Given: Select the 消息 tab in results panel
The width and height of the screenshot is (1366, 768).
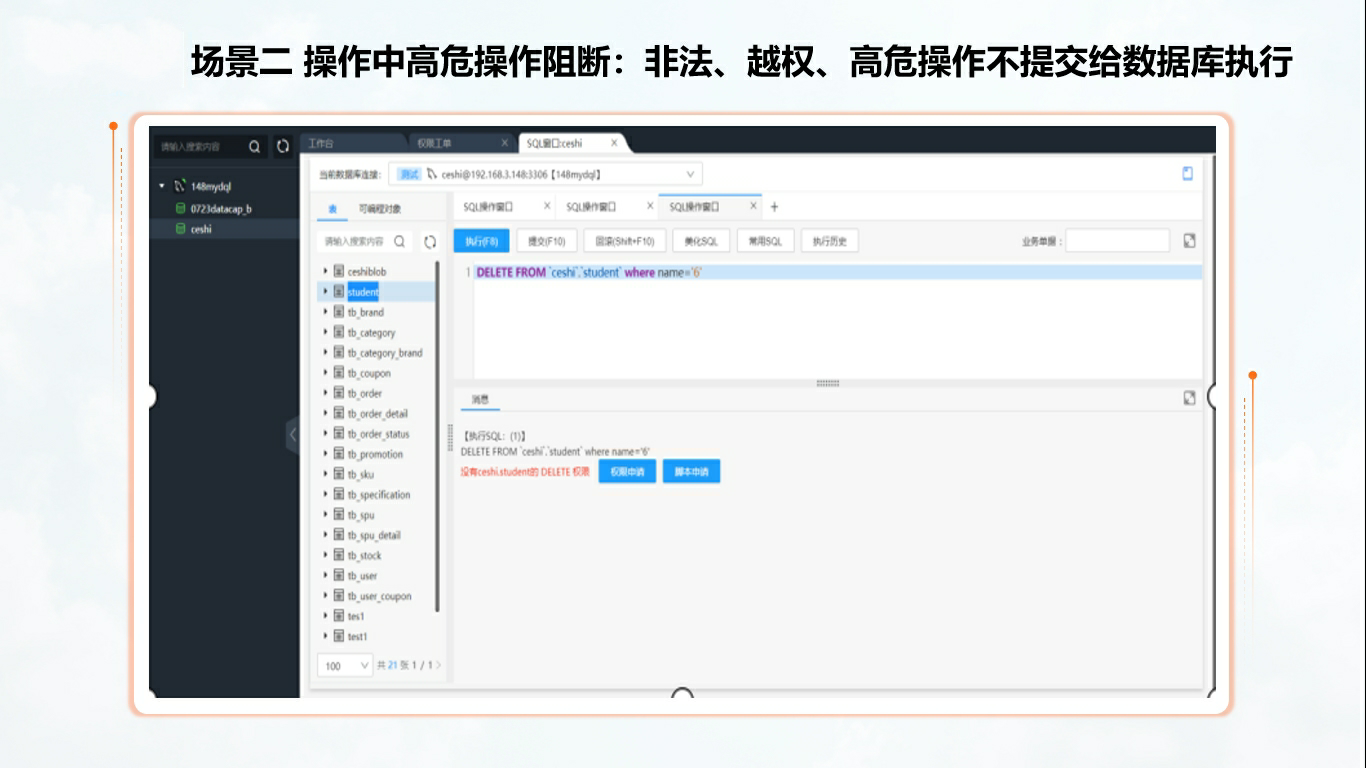Looking at the screenshot, I should click(480, 399).
